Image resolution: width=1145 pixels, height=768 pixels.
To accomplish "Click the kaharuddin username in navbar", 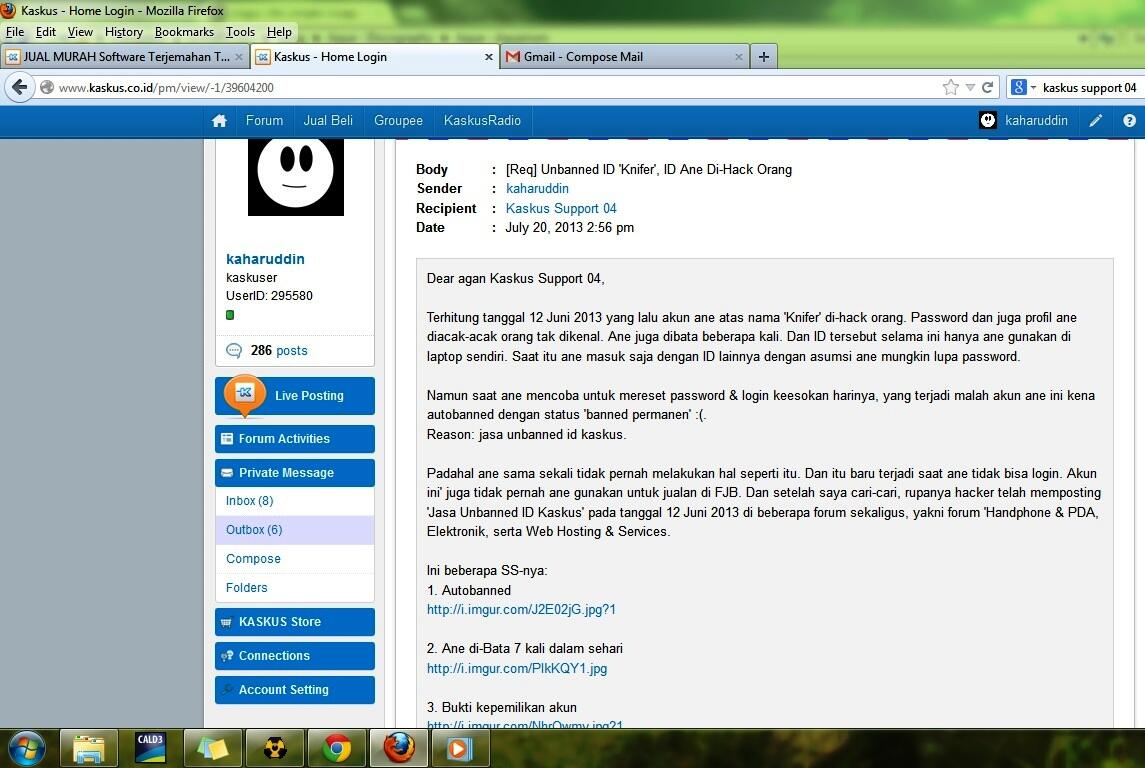I will click(x=1036, y=121).
